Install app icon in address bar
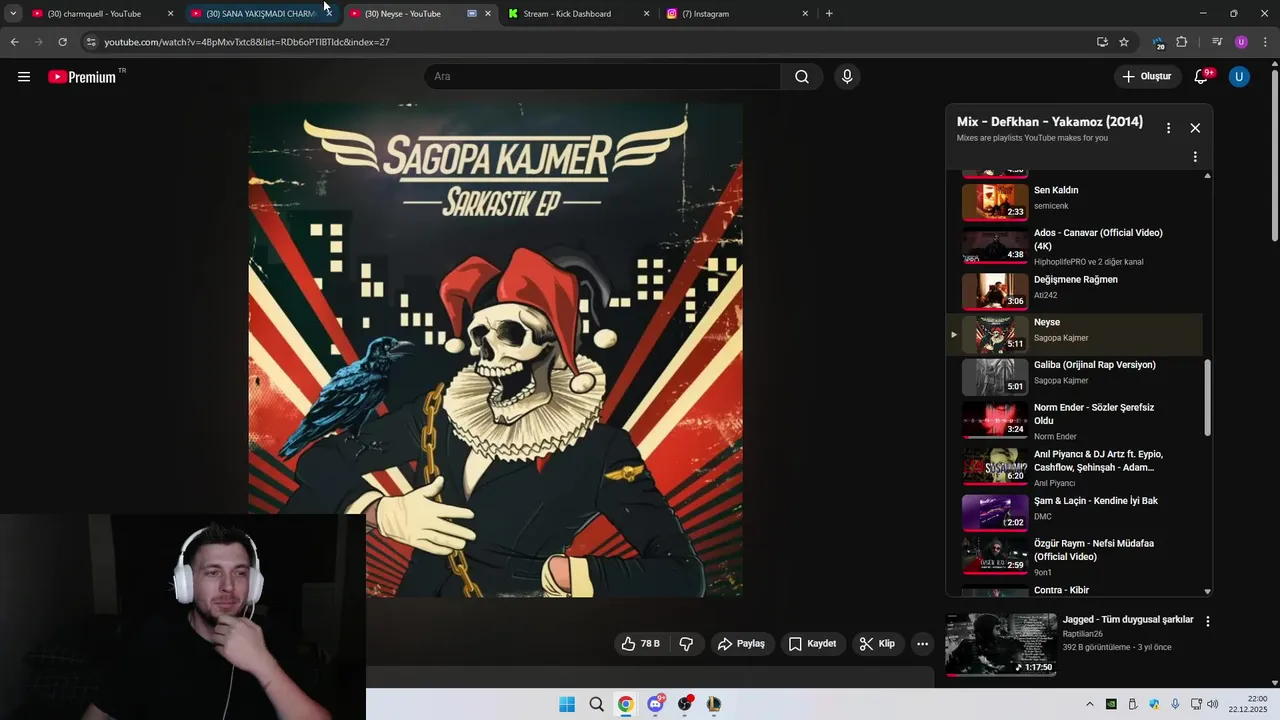The height and width of the screenshot is (720, 1280). point(1102,42)
